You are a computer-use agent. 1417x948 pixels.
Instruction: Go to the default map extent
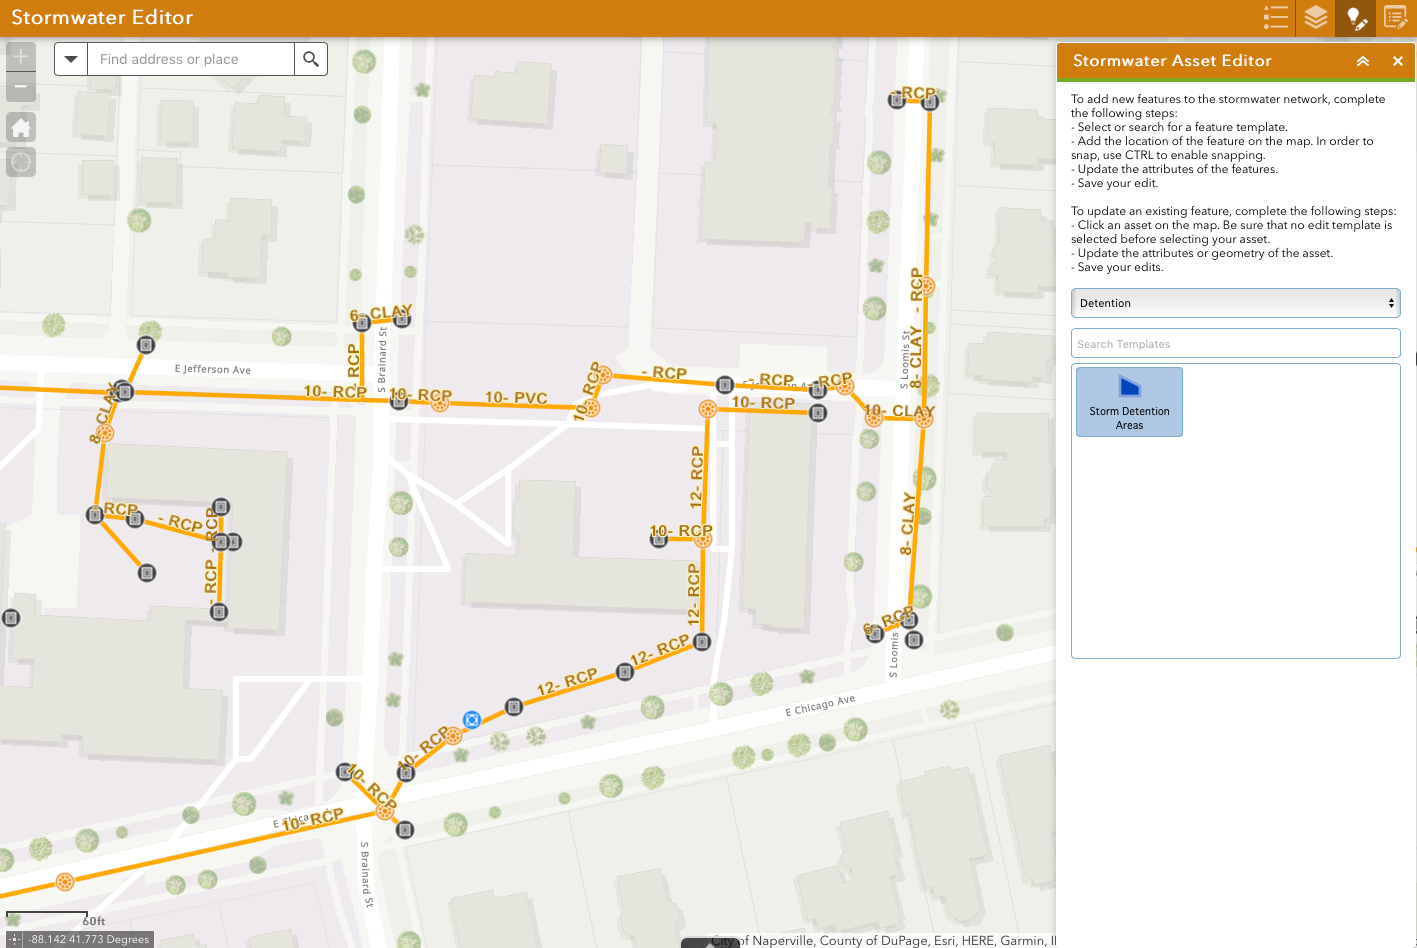pos(21,127)
